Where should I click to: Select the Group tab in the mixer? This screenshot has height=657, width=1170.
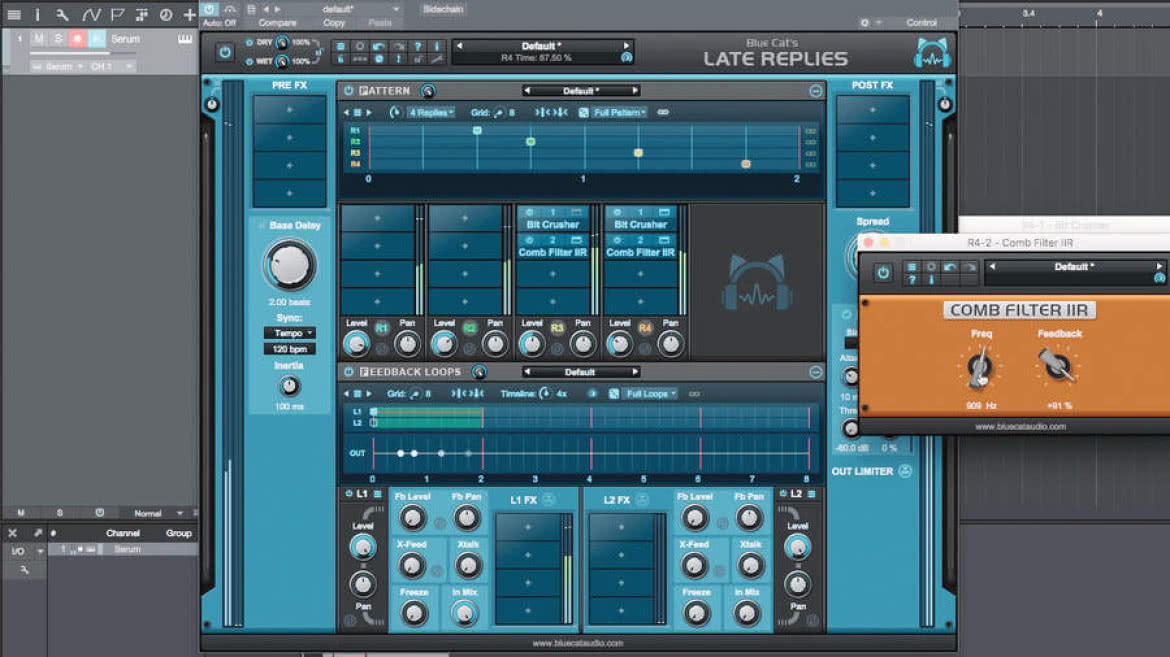coord(178,533)
